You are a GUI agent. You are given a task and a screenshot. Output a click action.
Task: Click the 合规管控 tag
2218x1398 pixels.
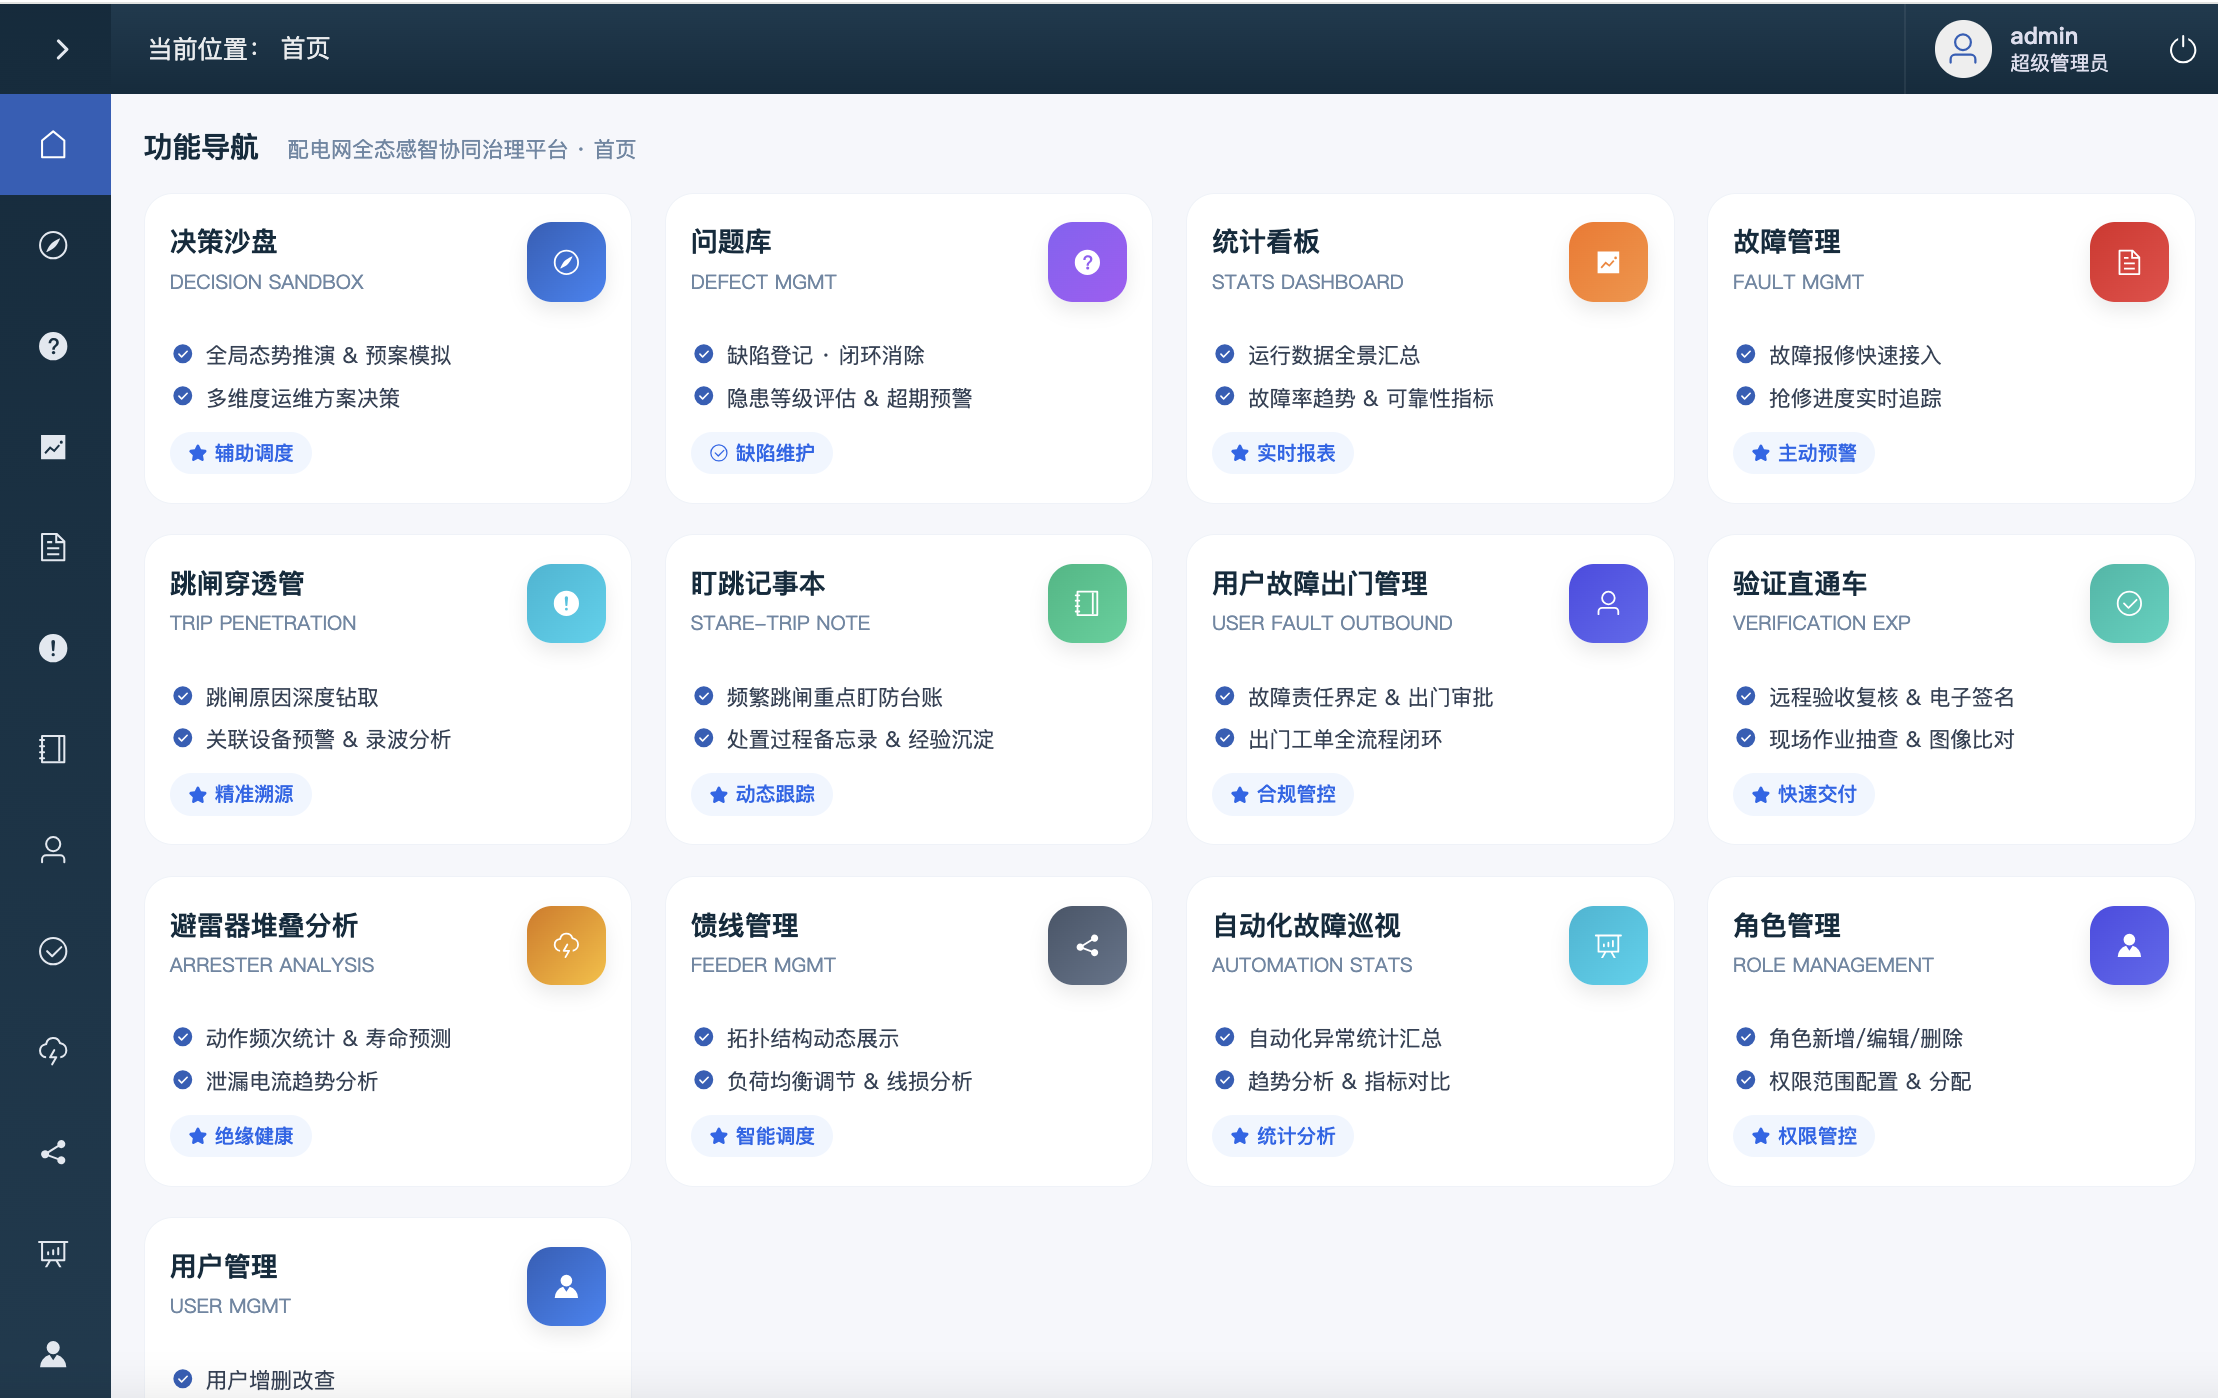(1283, 794)
